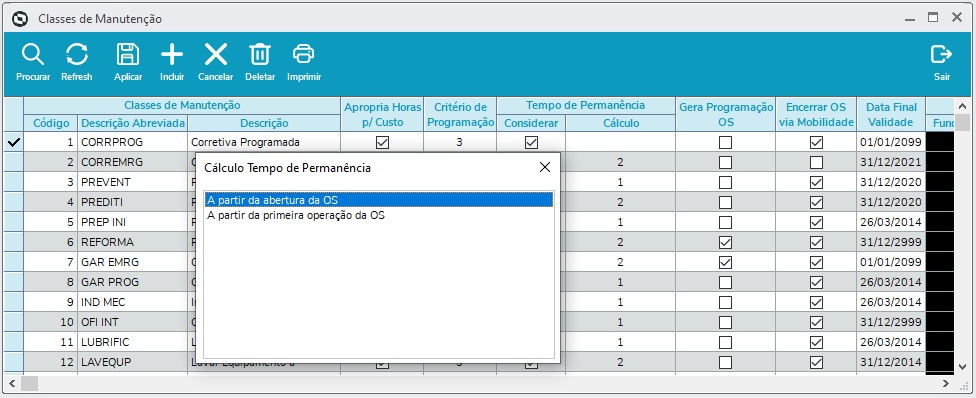The width and height of the screenshot is (976, 398).
Task: Click the vertical scrollbar thumb
Action: point(962,122)
